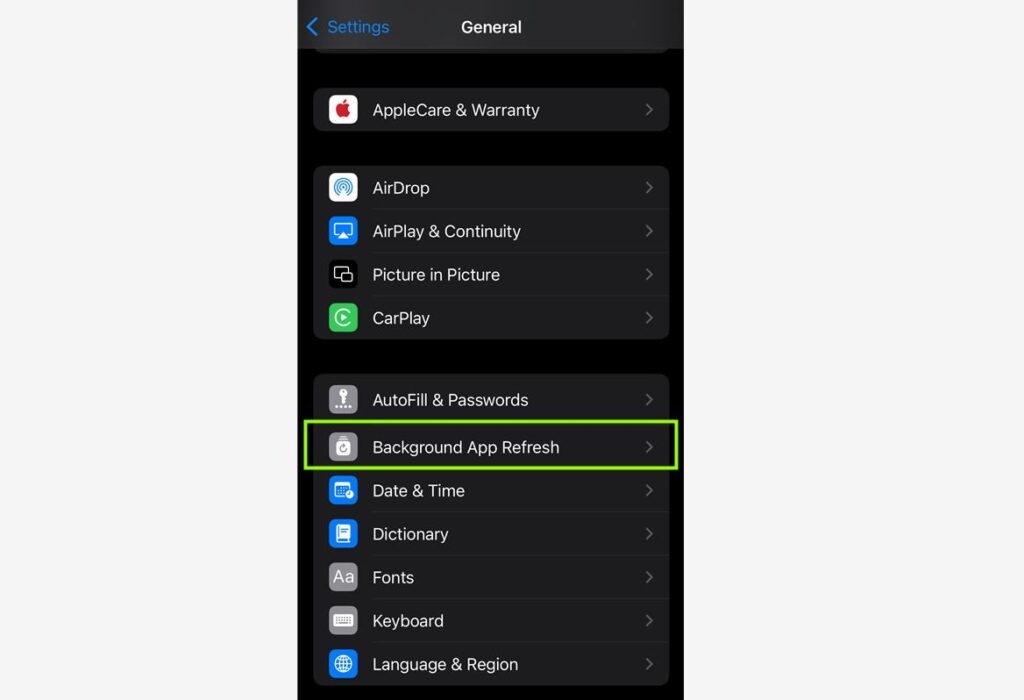
Task: Tap the green CarPlay icon
Action: [343, 318]
